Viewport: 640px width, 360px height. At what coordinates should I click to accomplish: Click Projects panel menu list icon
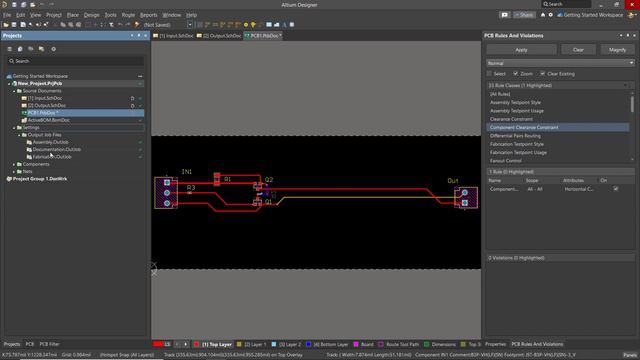(9, 49)
